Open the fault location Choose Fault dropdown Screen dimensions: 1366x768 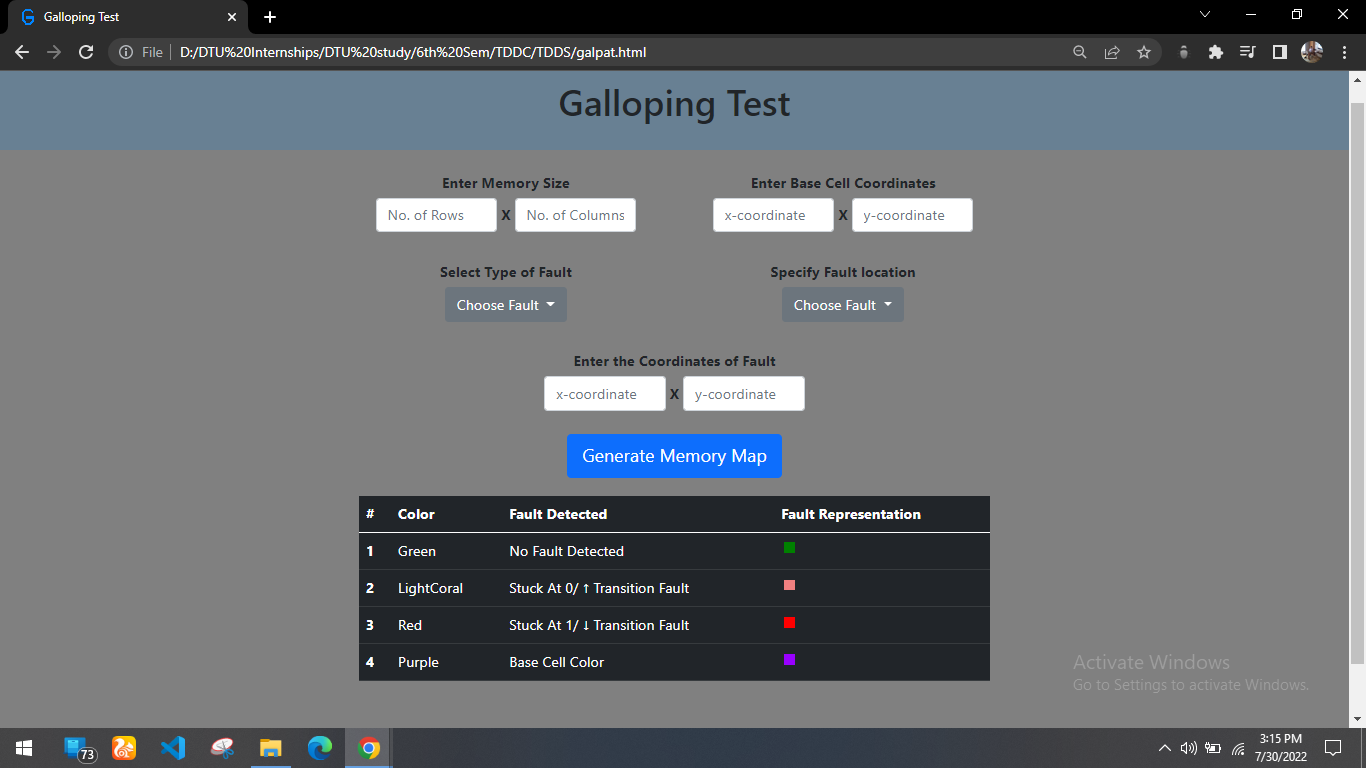click(842, 304)
